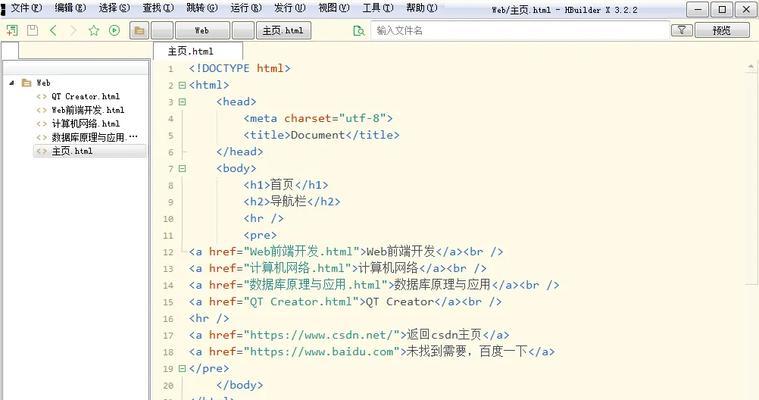Click the folder icon in breadcrumb bar
This screenshot has width=759, height=400.
139,31
